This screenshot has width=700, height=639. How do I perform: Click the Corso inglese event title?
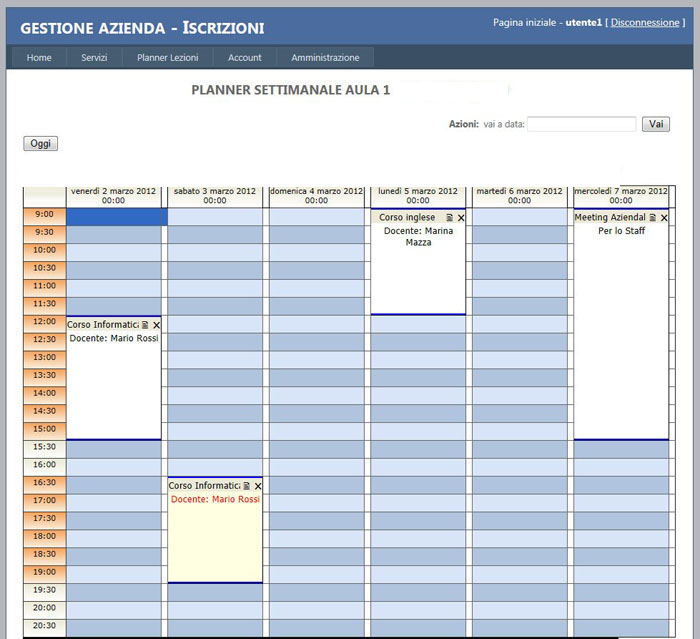click(x=407, y=217)
